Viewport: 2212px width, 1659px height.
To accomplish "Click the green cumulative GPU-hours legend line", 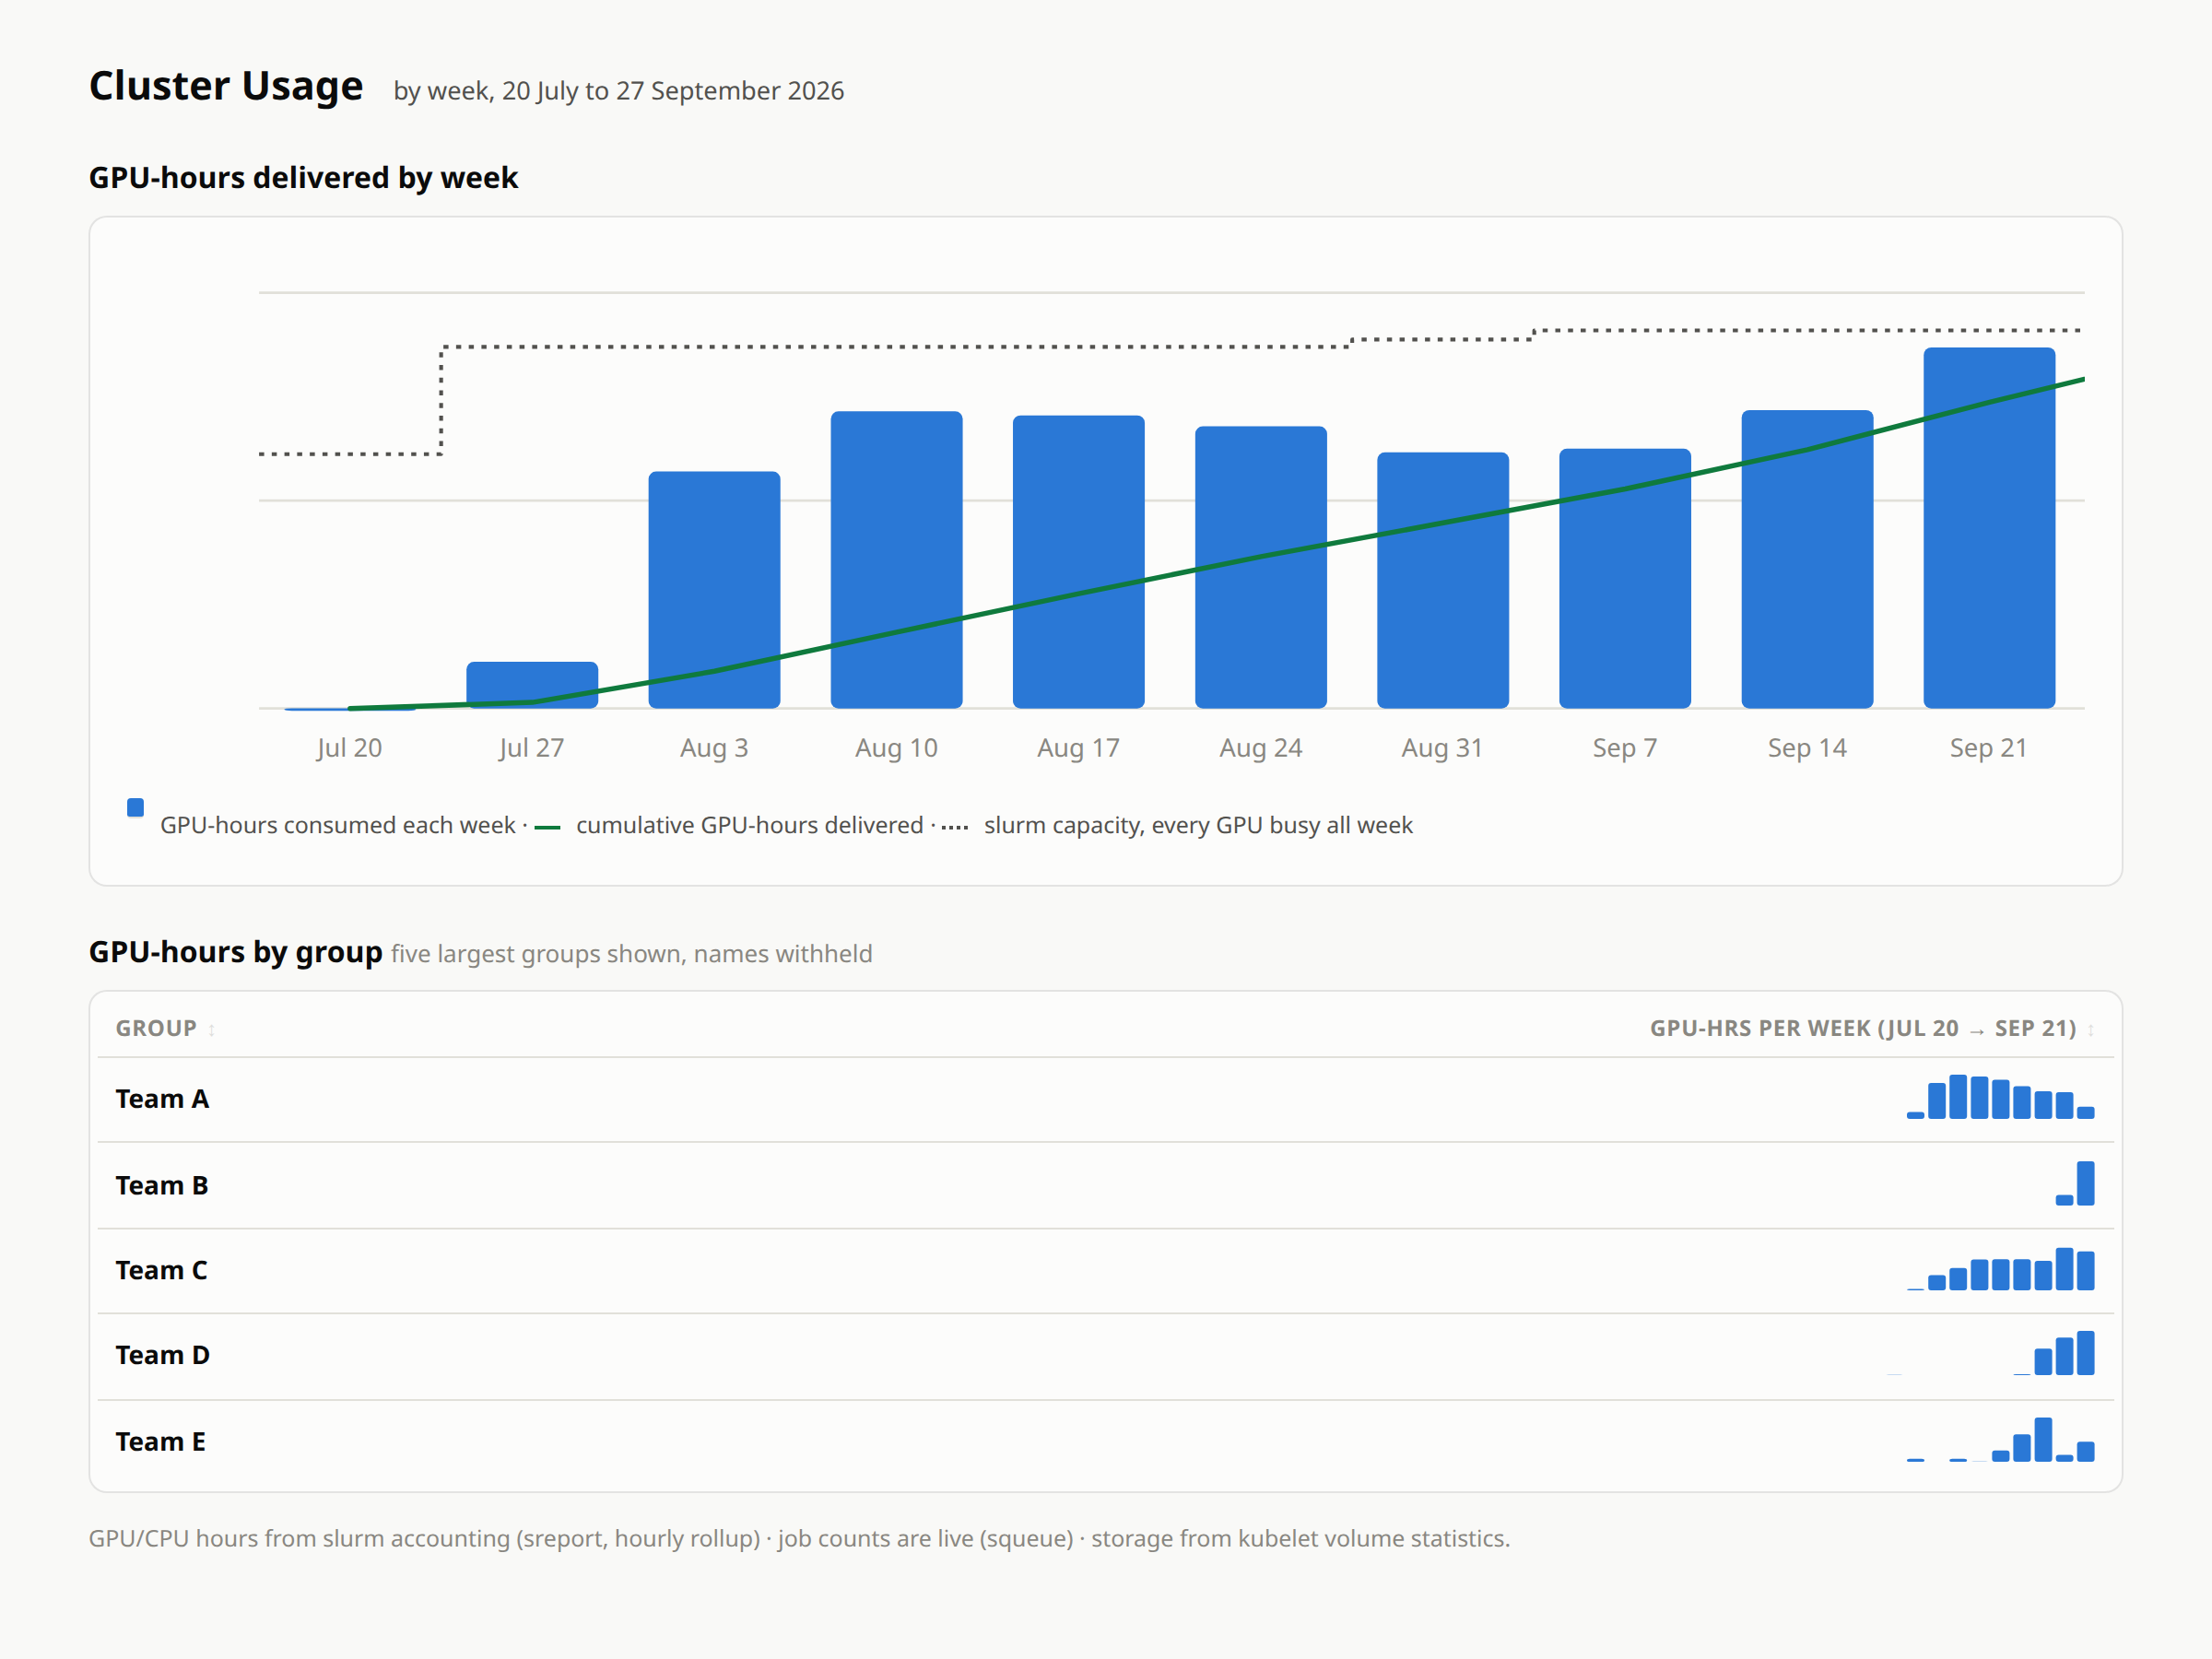I will (x=547, y=827).
